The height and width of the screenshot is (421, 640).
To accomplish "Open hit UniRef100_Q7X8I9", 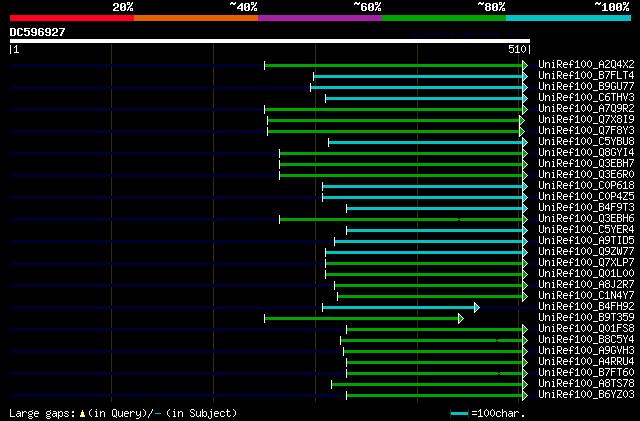I will coord(586,120).
